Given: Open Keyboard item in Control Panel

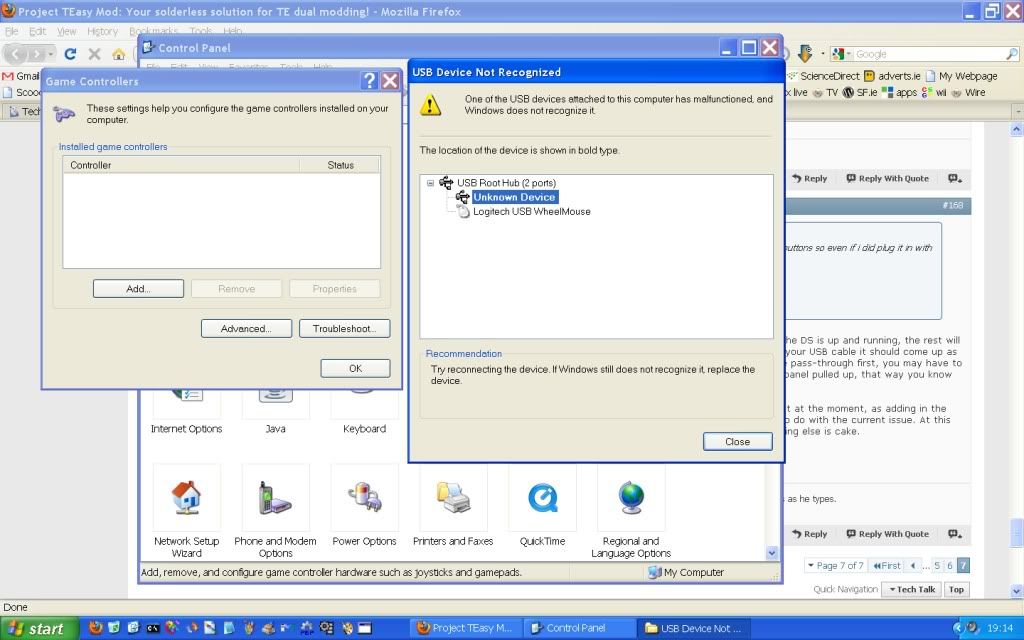Looking at the screenshot, I should coord(364,428).
